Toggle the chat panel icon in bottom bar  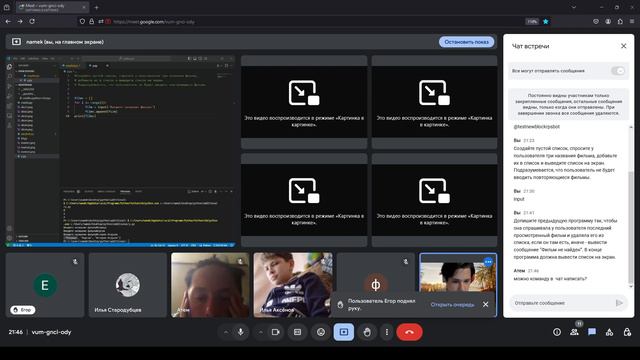click(x=592, y=332)
